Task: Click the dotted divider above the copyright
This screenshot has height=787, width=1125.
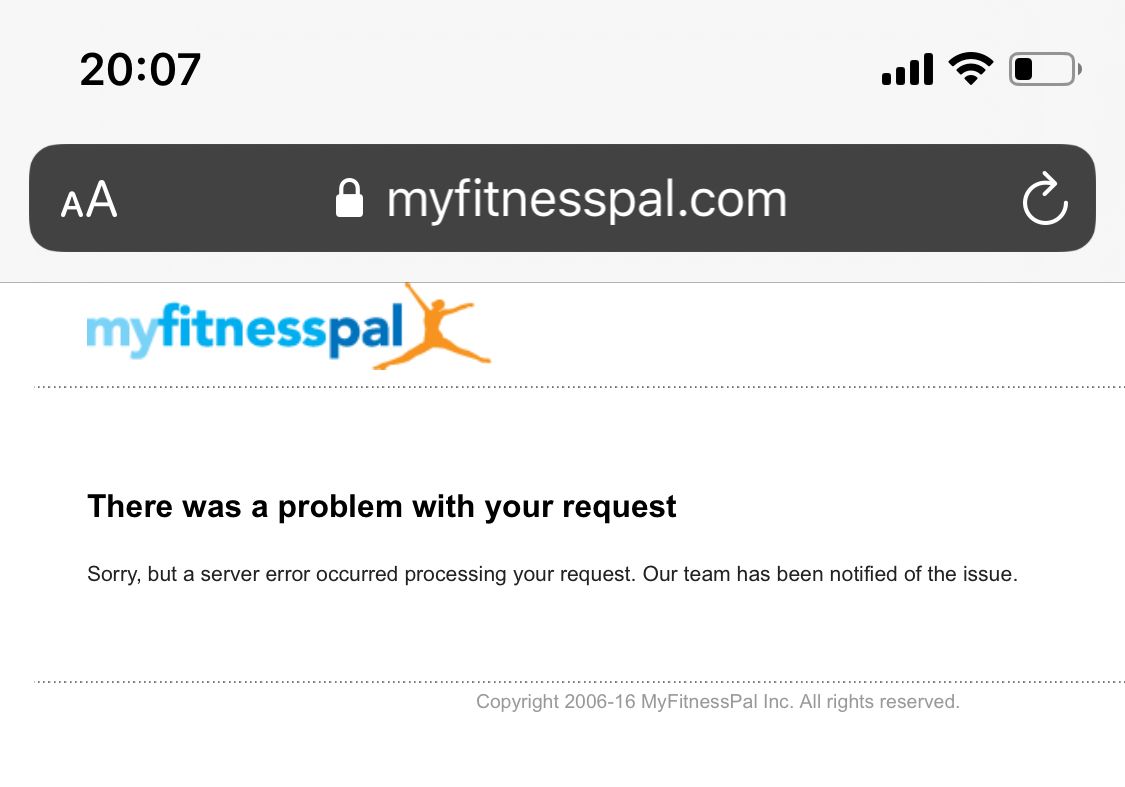Action: [580, 682]
